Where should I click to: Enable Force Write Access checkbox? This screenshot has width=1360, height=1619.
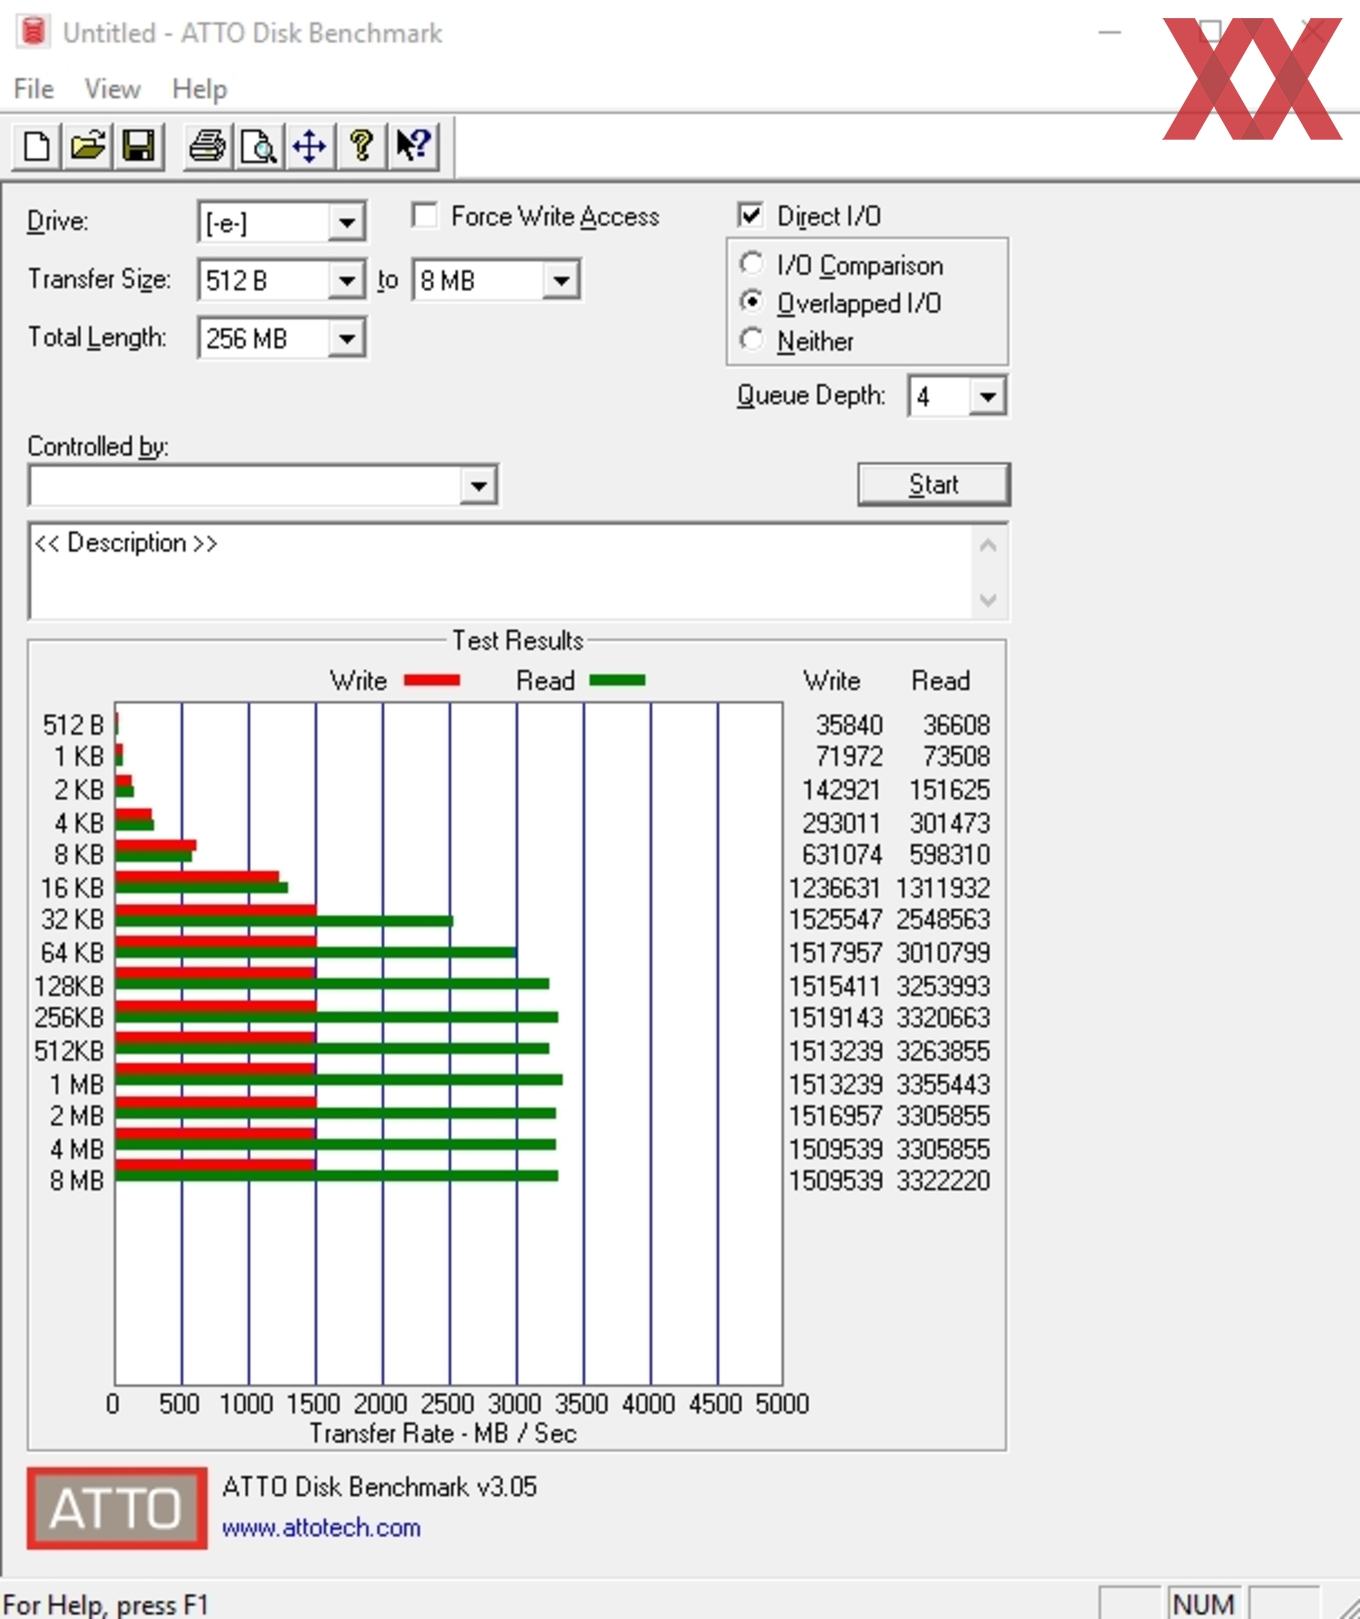(425, 216)
